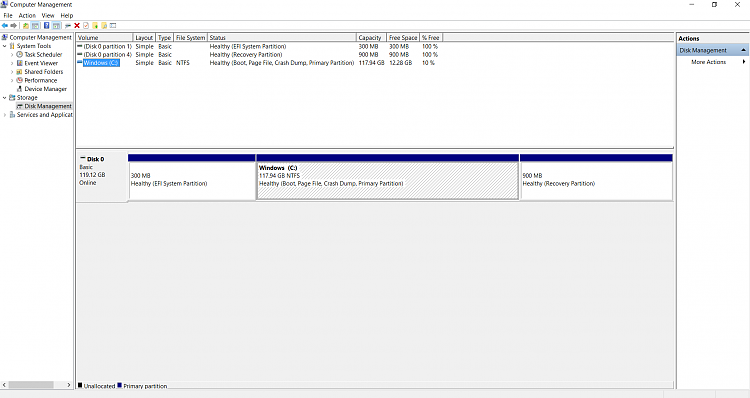Click the Shared Folders icon in tree
Image resolution: width=750 pixels, height=398 pixels.
(x=20, y=72)
